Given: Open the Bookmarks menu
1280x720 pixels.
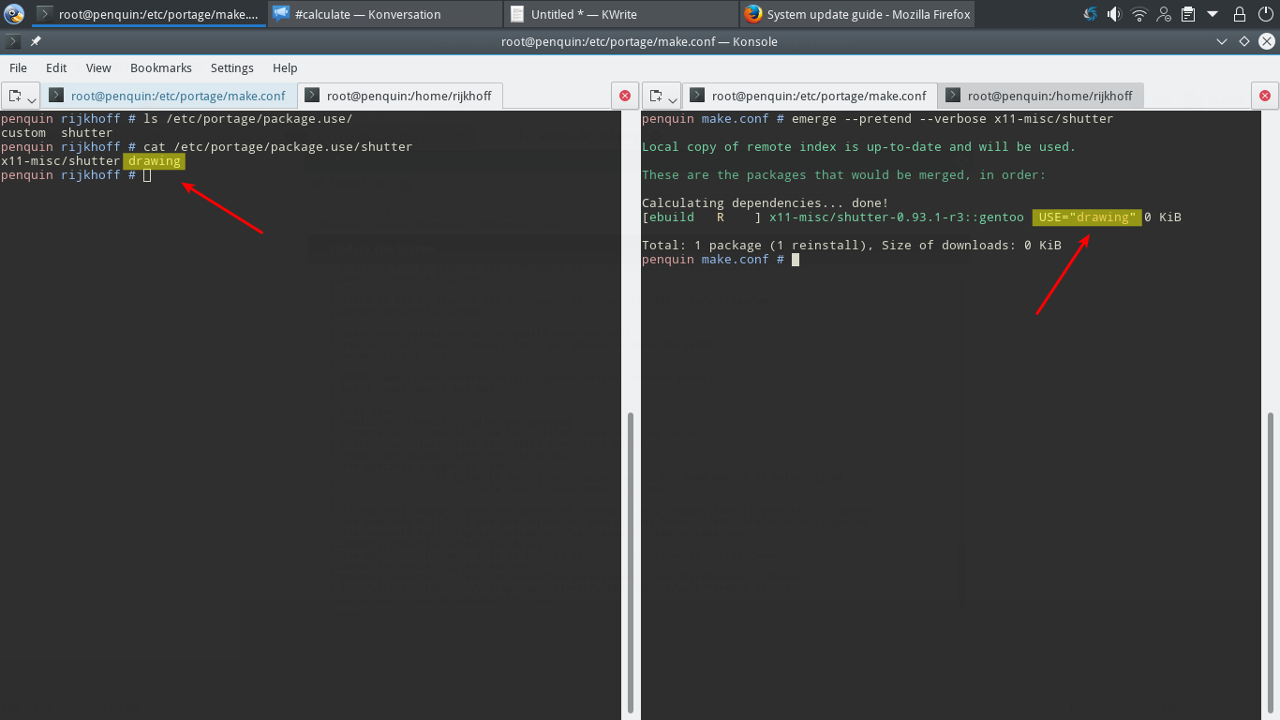Looking at the screenshot, I should (x=161, y=68).
